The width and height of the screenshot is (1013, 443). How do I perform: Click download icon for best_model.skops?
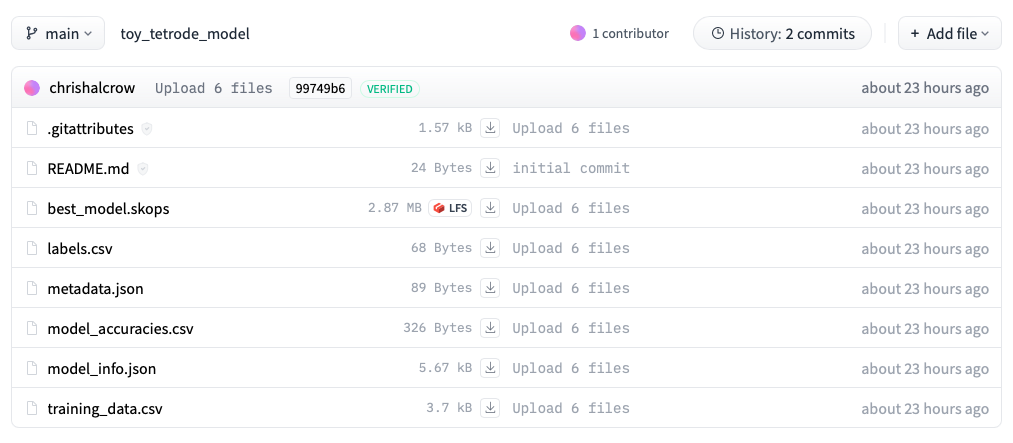[x=490, y=208]
